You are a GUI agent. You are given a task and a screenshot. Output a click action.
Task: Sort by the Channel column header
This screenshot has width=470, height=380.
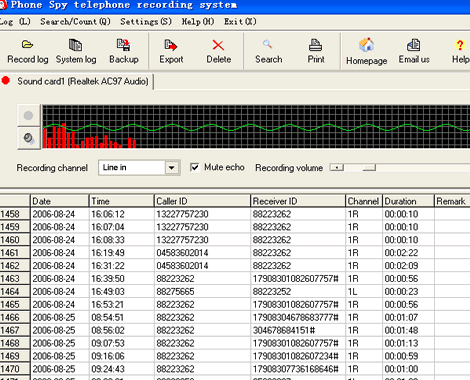(364, 201)
